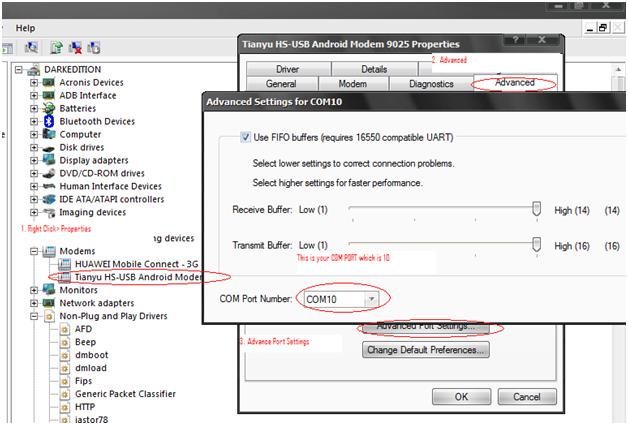Click the update driver software toolbar icon
Screen dimensions: 628x425
click(56, 48)
